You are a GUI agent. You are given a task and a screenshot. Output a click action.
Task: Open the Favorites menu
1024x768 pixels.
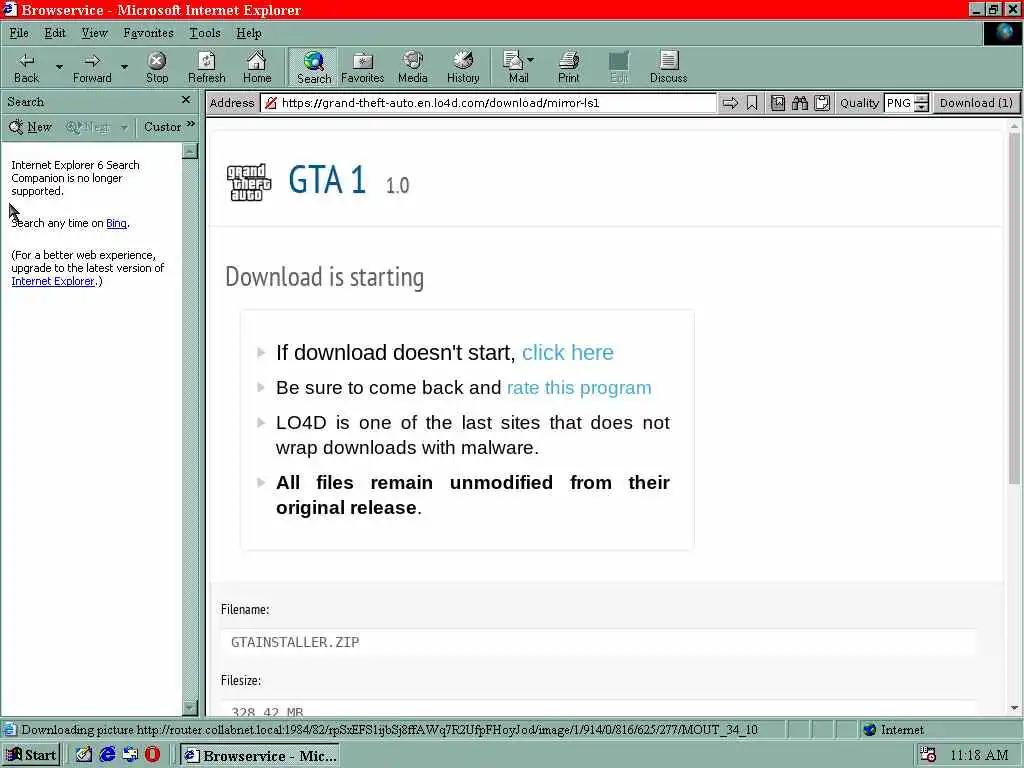[x=148, y=33]
